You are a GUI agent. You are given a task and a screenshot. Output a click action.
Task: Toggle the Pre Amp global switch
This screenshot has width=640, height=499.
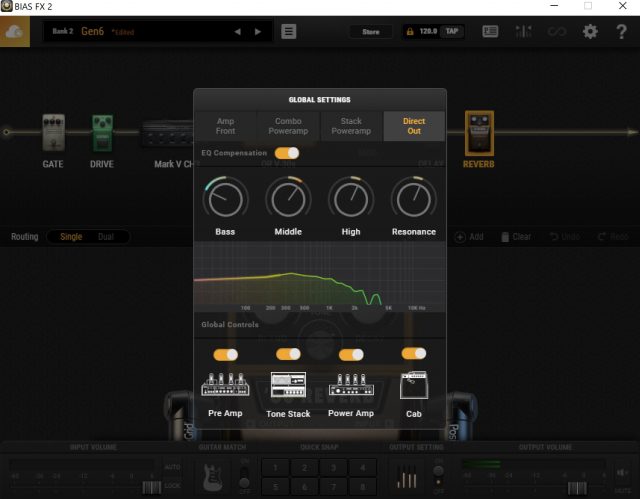click(225, 355)
